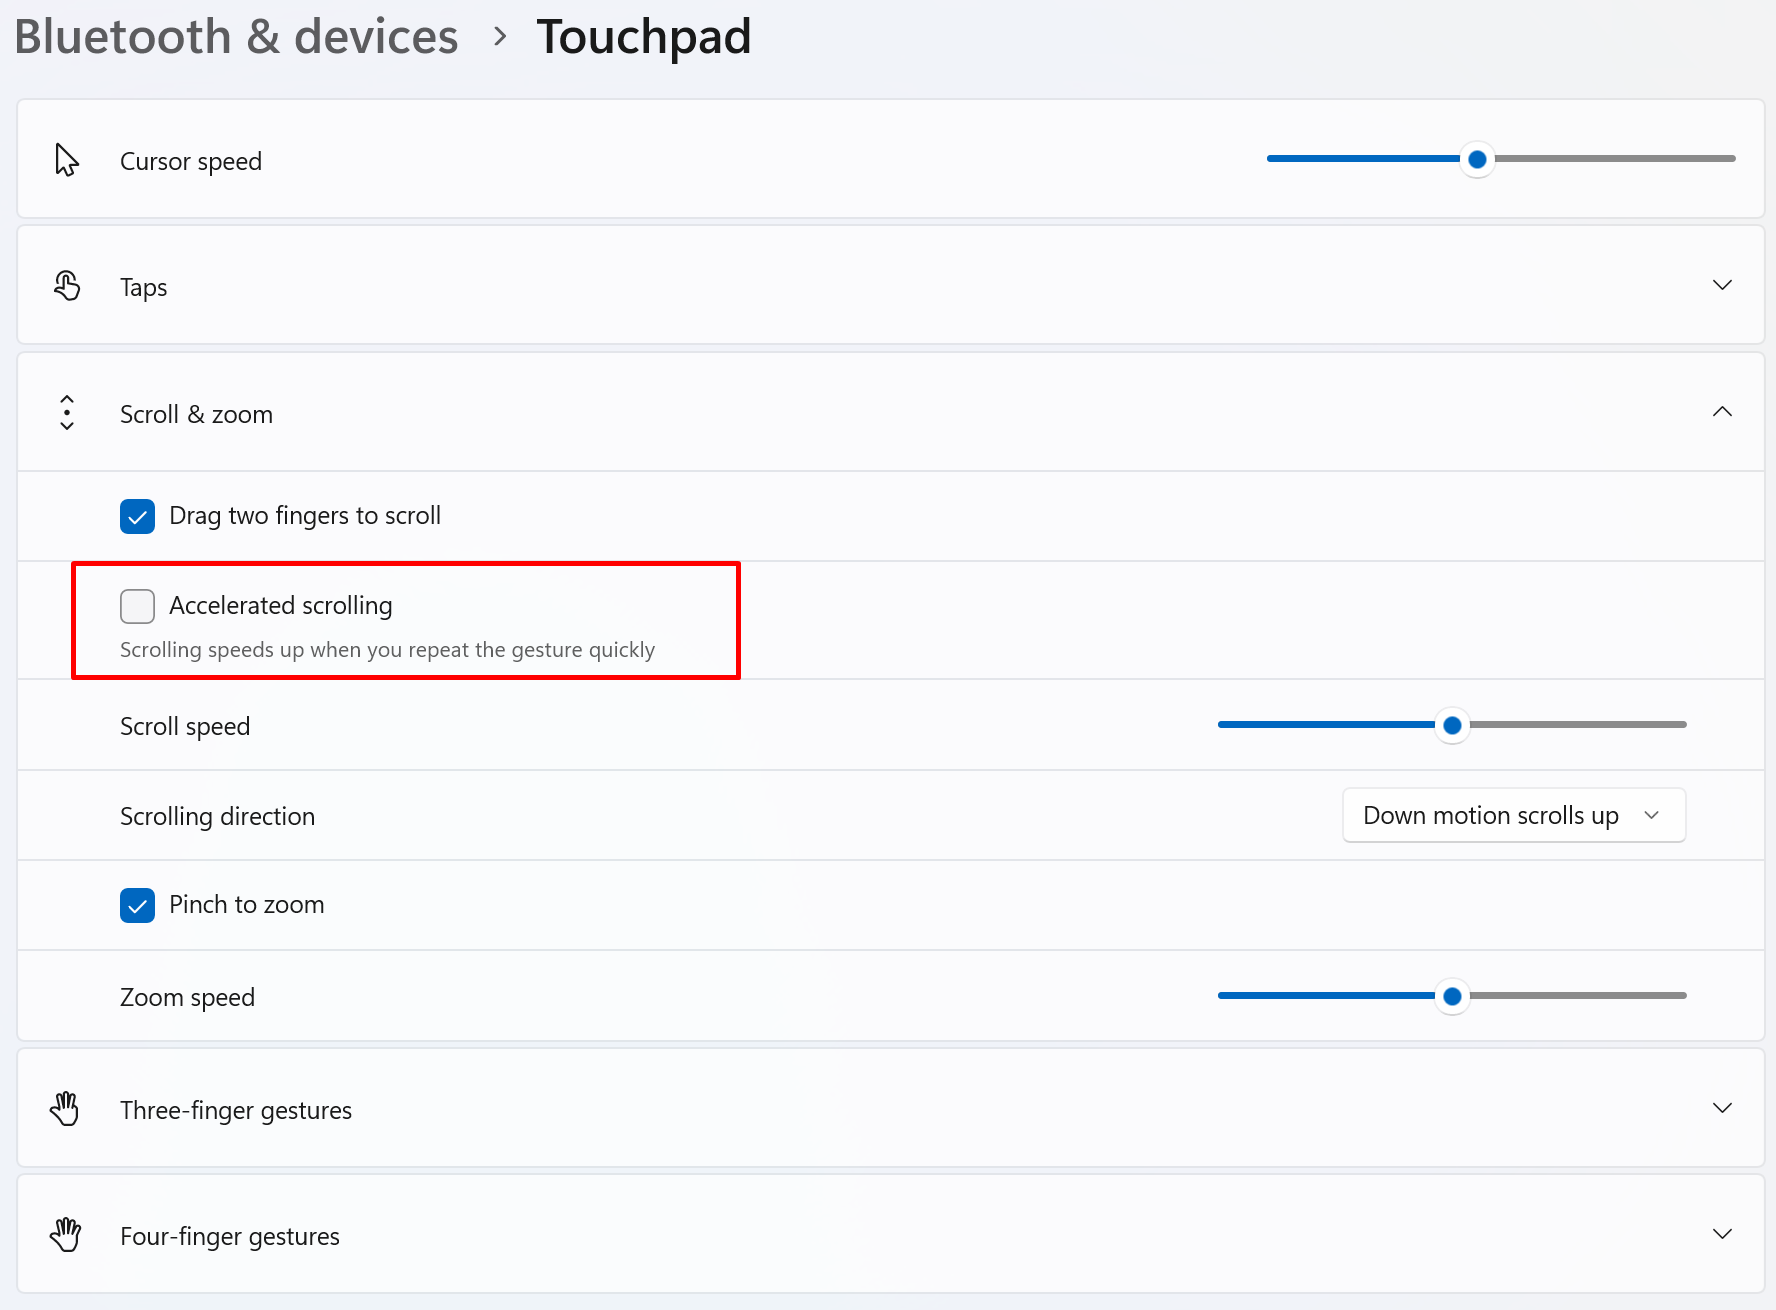Viewport: 1776px width, 1310px height.
Task: Click the tap hand icon next to Taps
Action: pyautogui.click(x=67, y=286)
